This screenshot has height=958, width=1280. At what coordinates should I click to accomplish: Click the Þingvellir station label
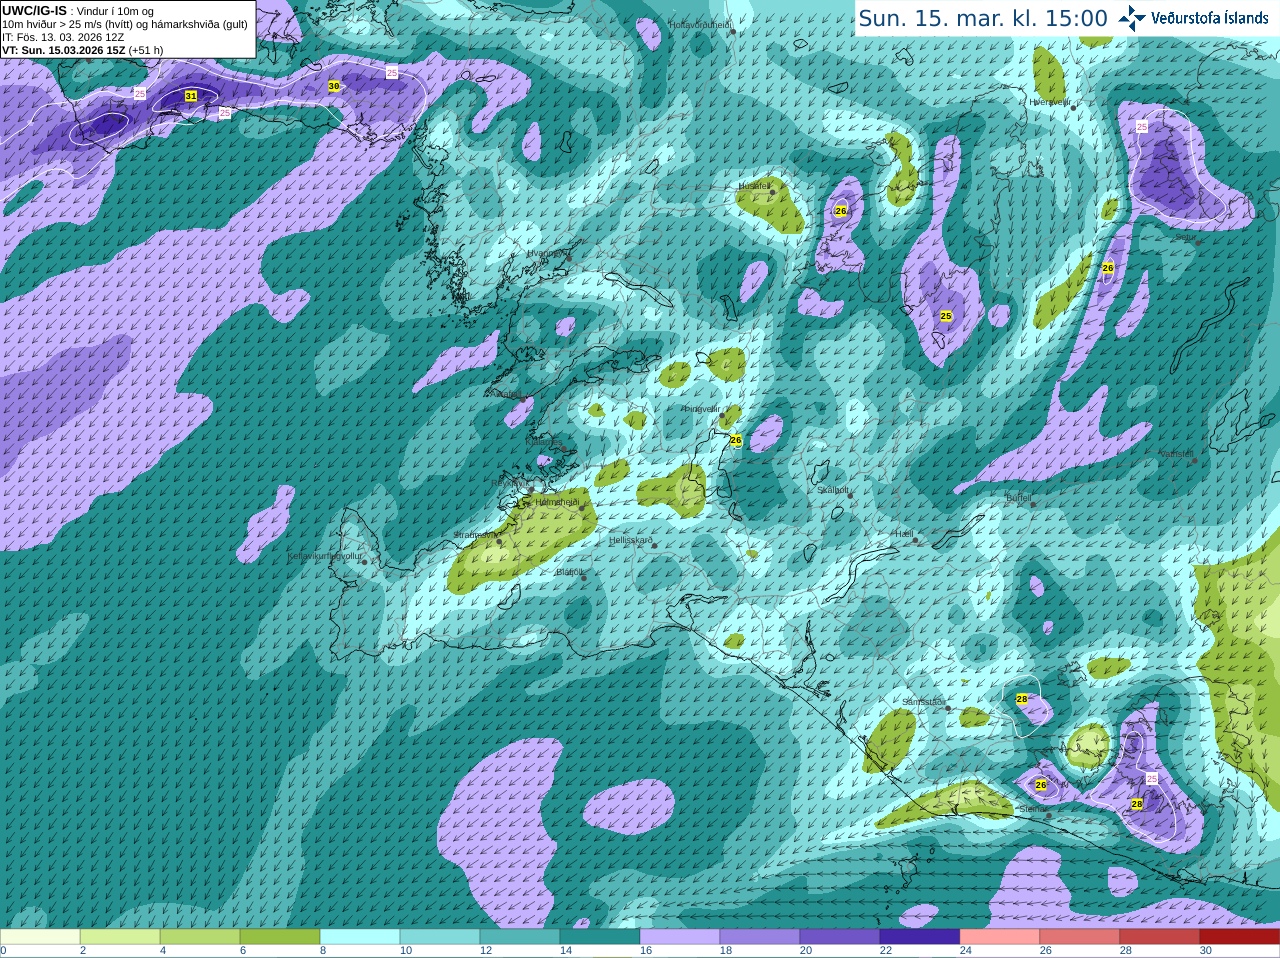[x=702, y=408]
